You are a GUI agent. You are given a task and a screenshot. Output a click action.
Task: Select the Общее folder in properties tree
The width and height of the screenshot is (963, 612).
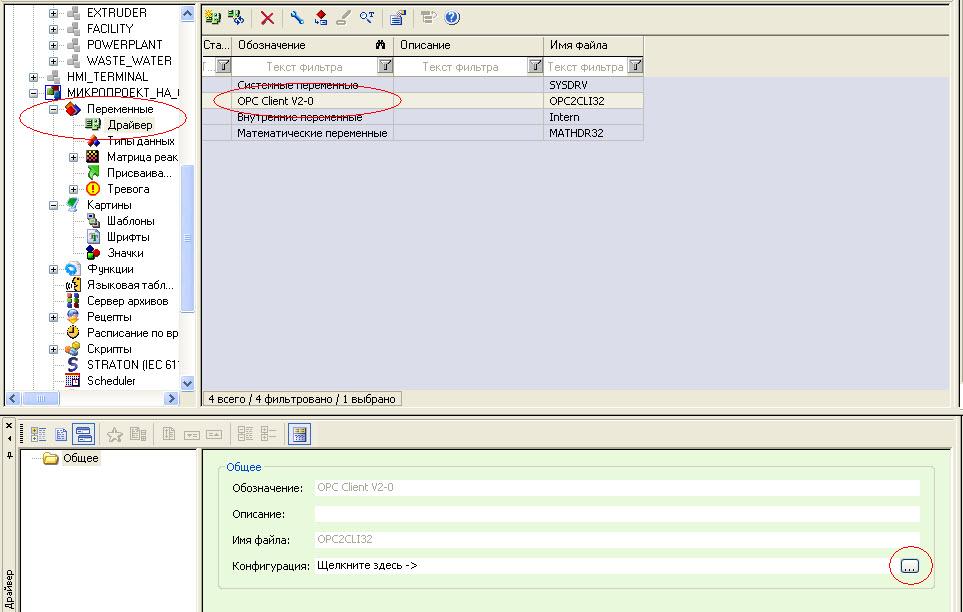(x=80, y=459)
